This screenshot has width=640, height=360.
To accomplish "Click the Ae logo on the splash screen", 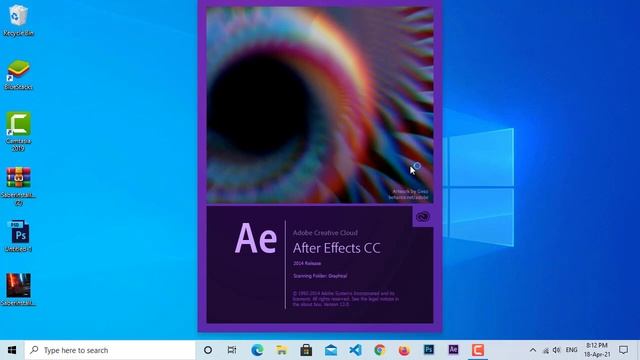I will 256,238.
